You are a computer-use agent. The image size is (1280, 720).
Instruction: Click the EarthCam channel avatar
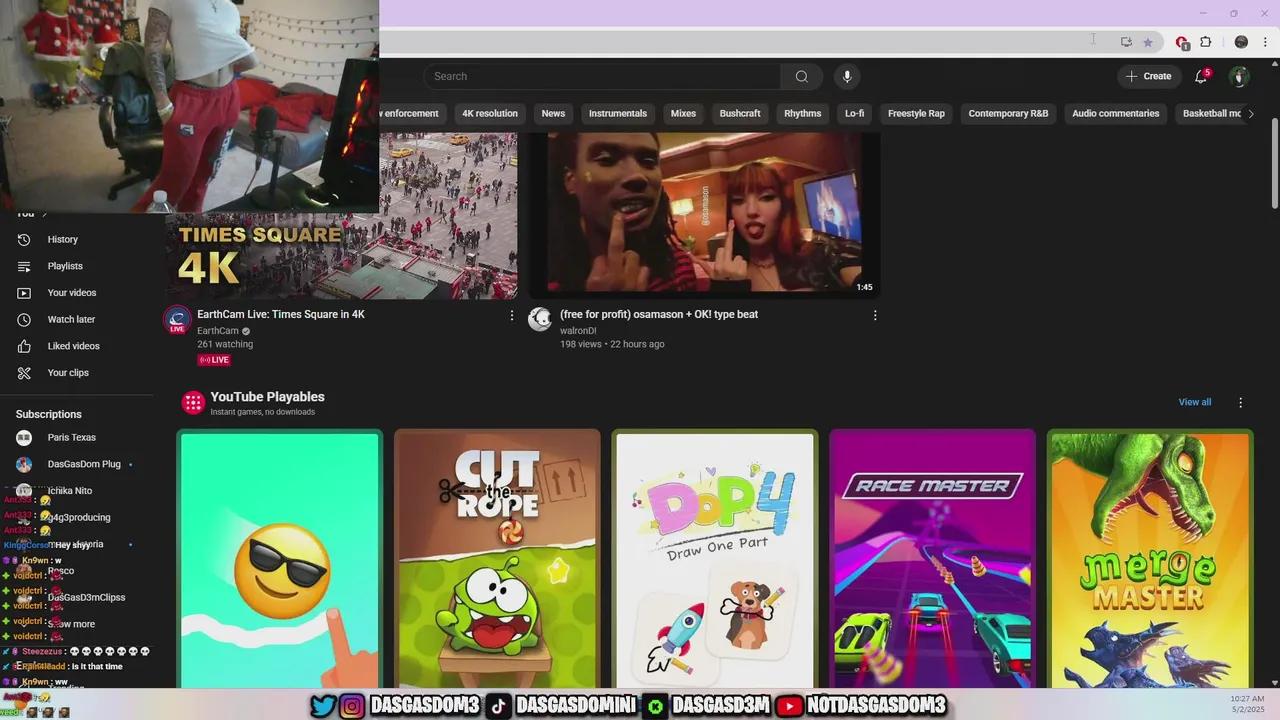[x=177, y=319]
